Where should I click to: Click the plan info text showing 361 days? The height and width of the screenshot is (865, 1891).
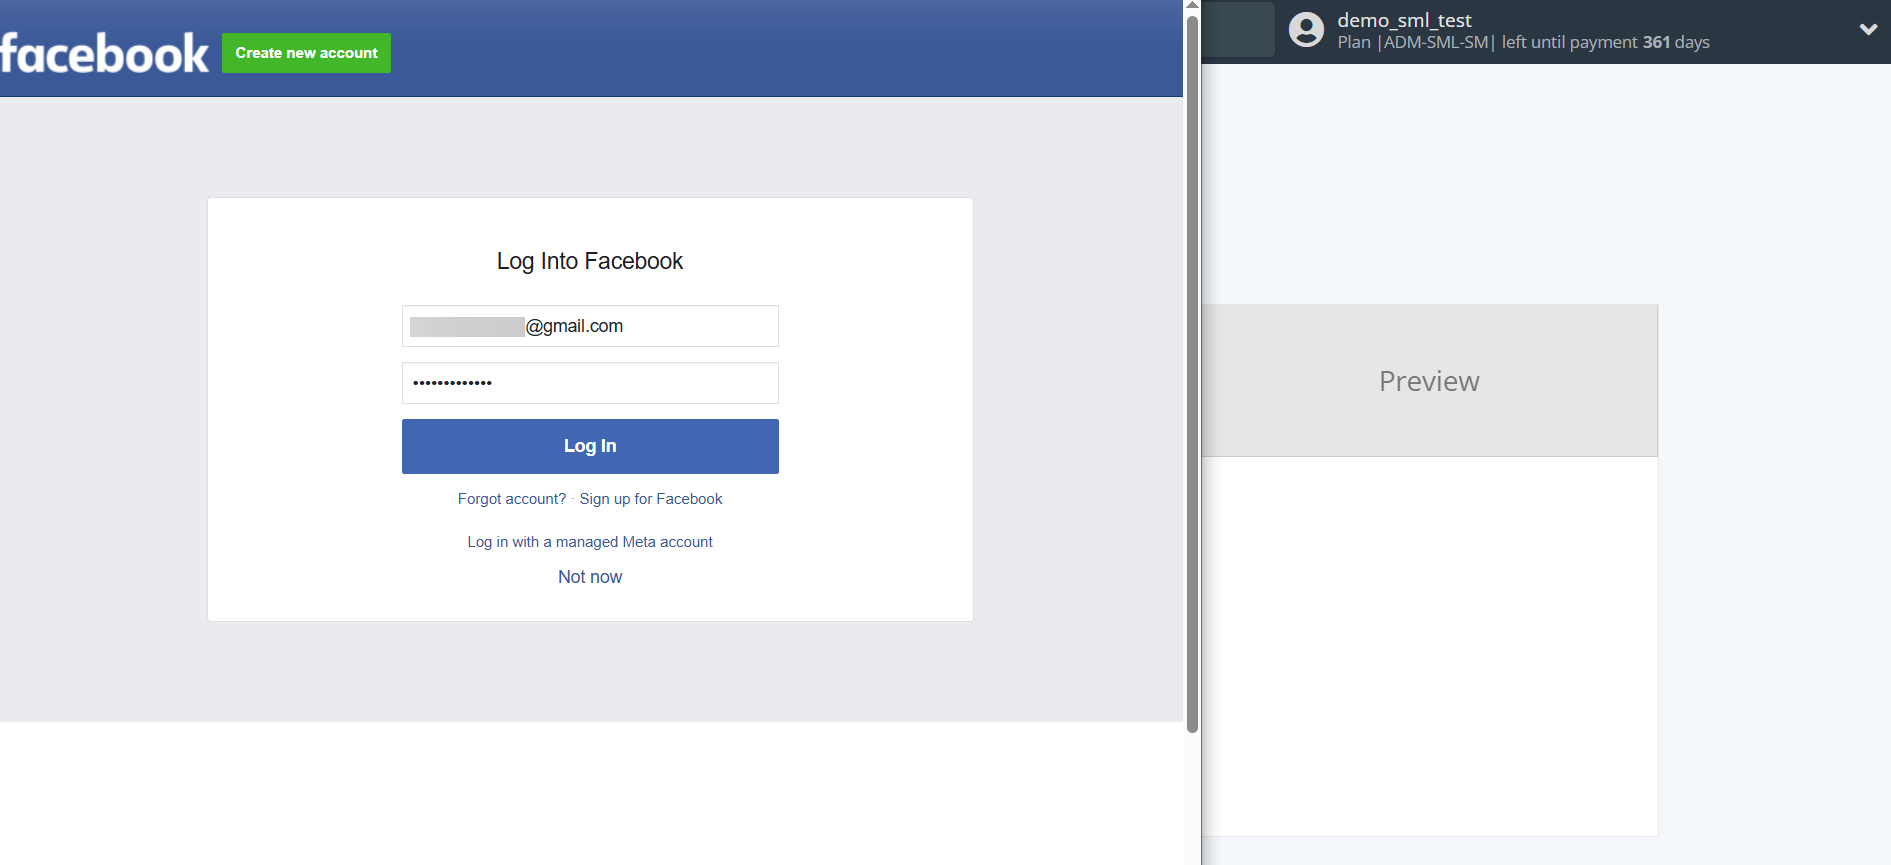(x=1523, y=43)
